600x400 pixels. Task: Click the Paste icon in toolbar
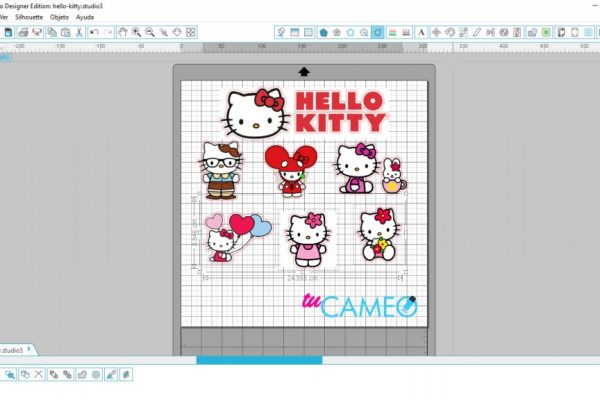point(65,33)
